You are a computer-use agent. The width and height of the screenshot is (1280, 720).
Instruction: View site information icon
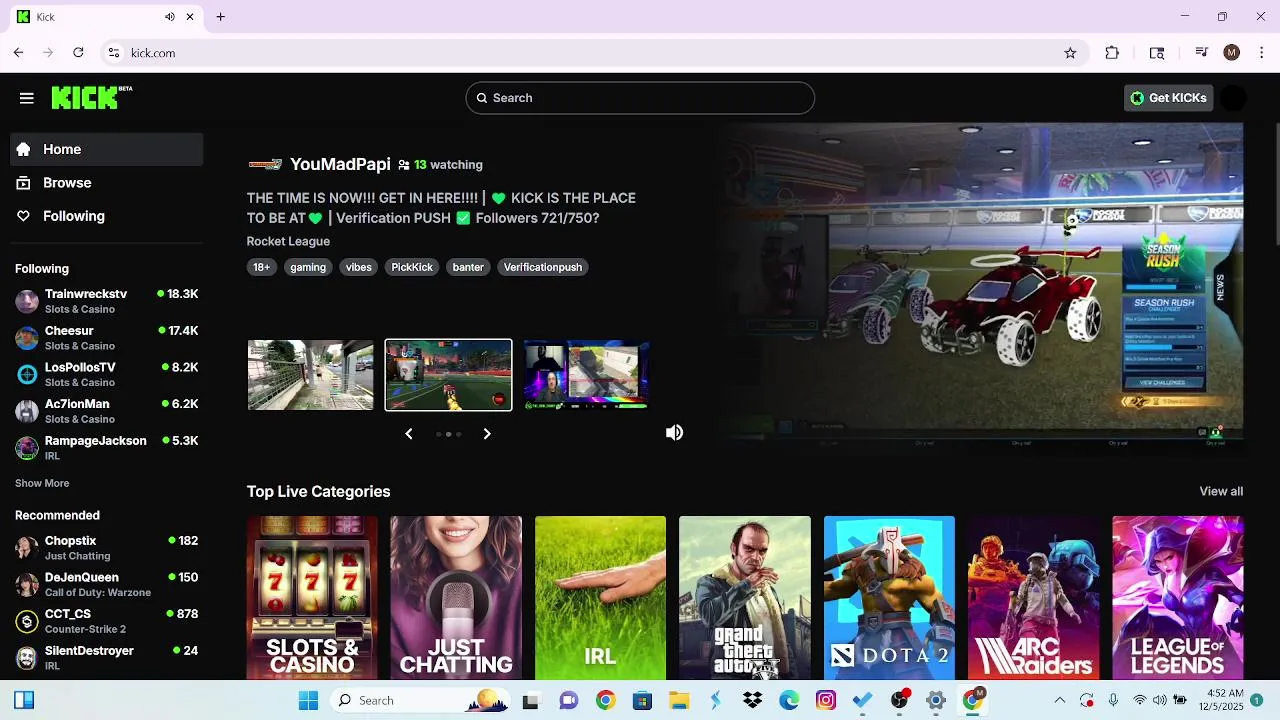tap(113, 53)
